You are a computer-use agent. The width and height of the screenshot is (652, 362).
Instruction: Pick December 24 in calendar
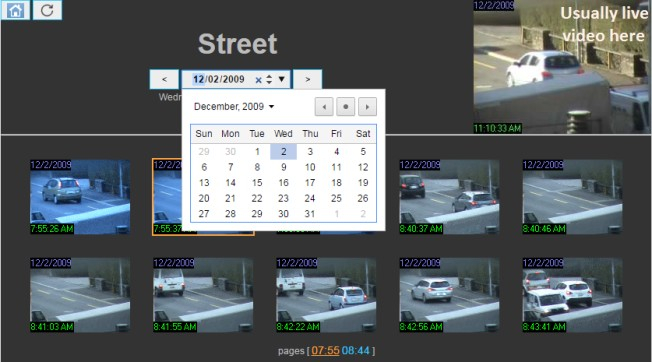click(x=310, y=198)
